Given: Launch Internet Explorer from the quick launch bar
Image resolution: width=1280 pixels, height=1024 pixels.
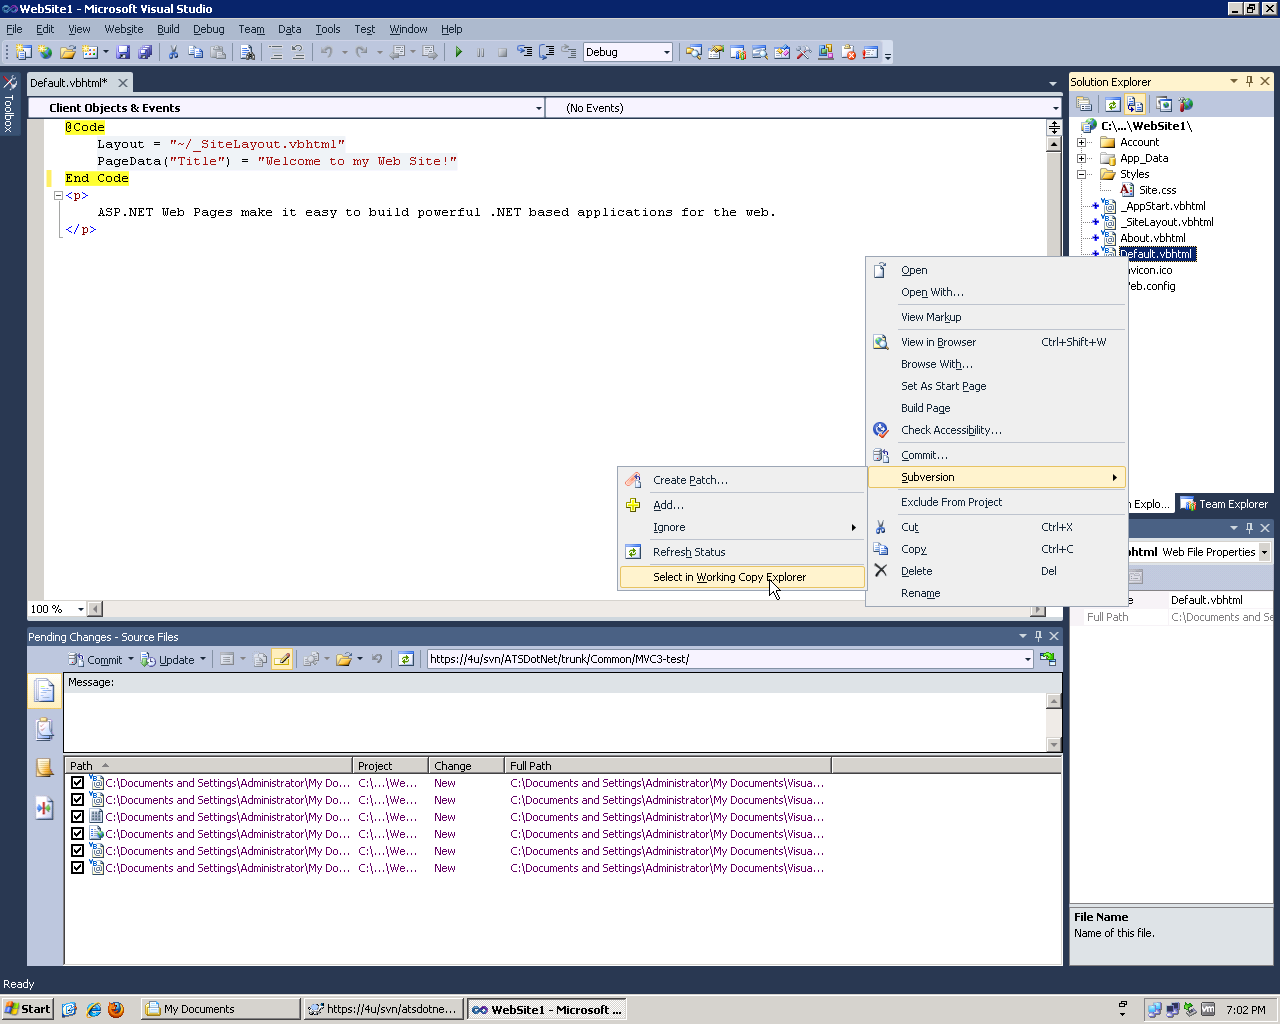Looking at the screenshot, I should pos(93,1009).
